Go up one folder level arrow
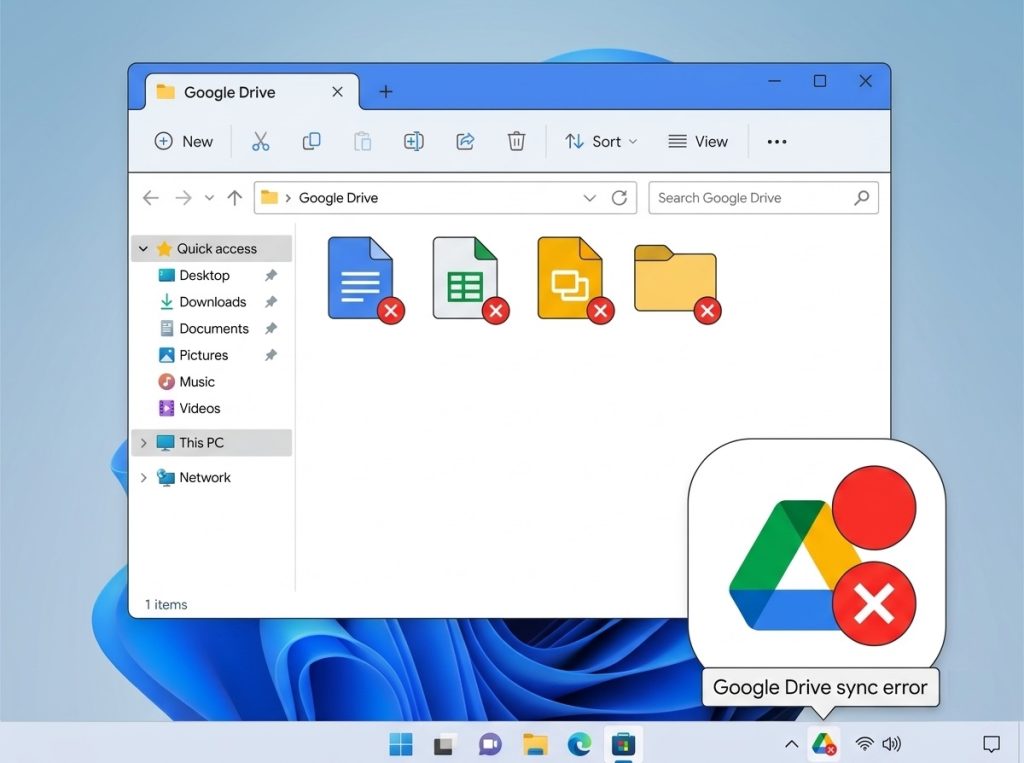The height and width of the screenshot is (763, 1024). [234, 198]
